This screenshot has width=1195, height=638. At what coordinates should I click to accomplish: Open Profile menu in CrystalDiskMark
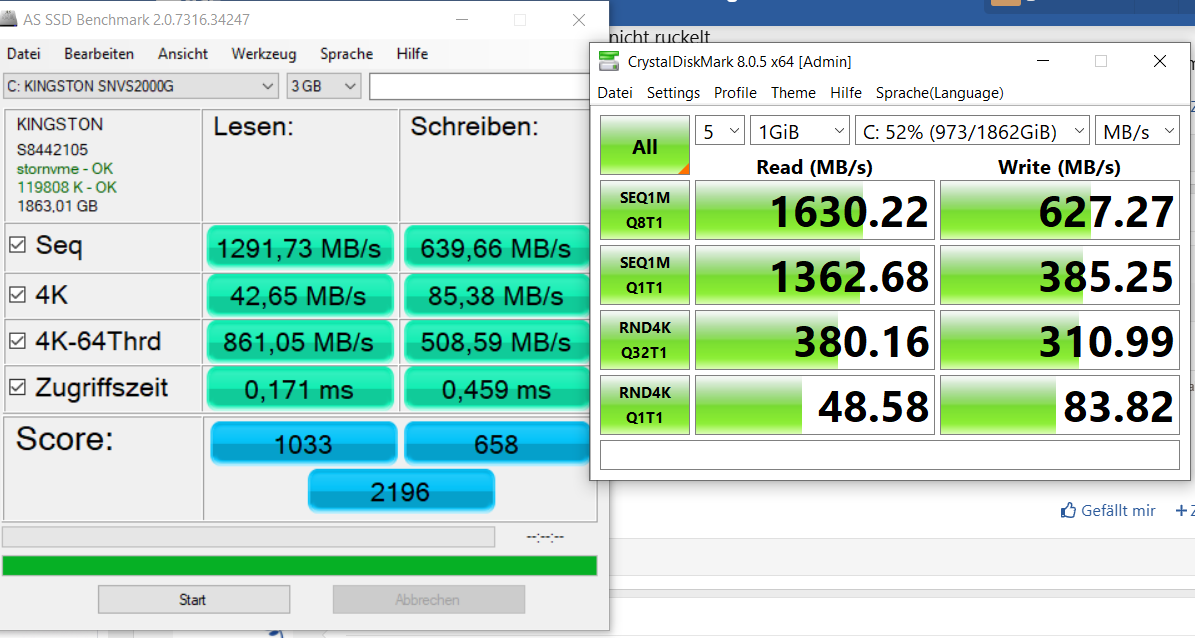tap(735, 92)
